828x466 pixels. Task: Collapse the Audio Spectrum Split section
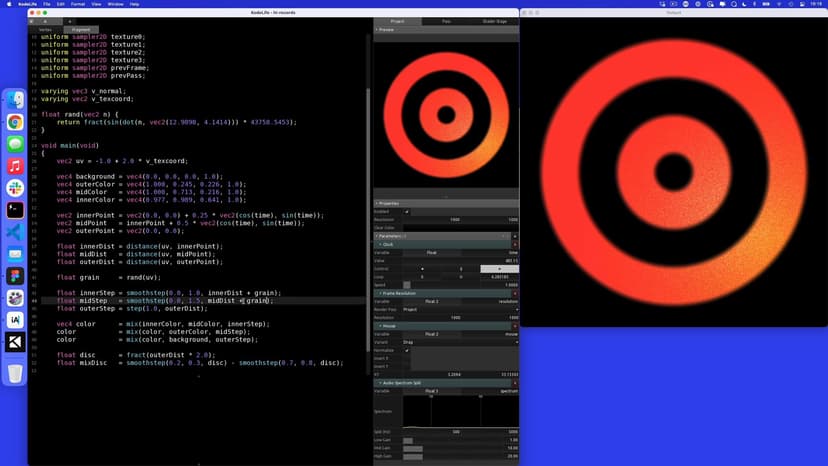tap(377, 383)
